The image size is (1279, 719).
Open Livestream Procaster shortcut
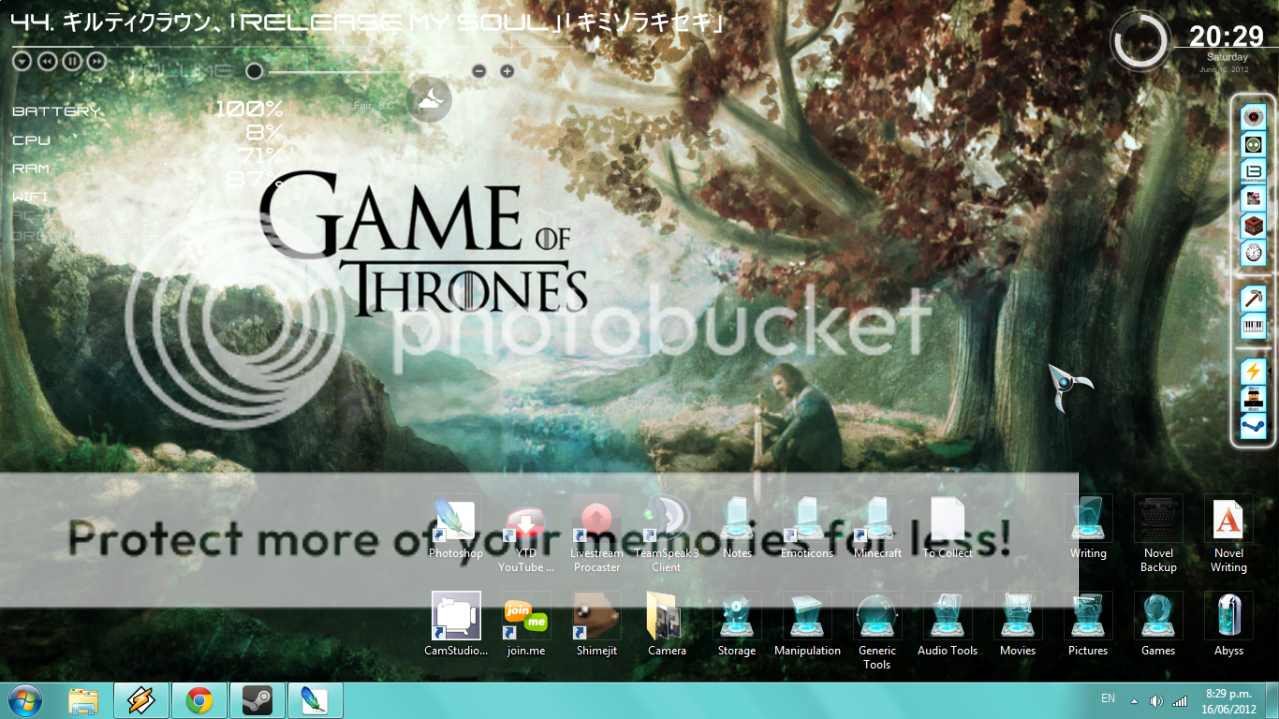click(x=596, y=535)
